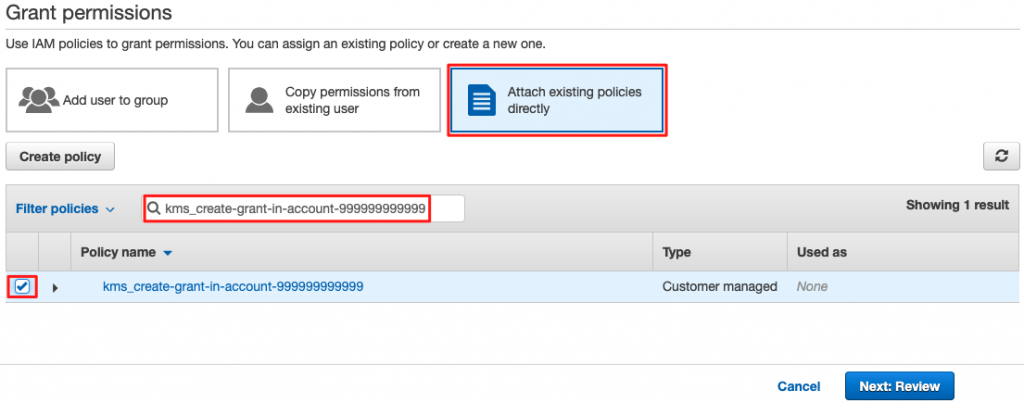Screen dimensions: 1024x403
Task: Expand the kms_create-grant policy row arrow
Action: pyautogui.click(x=55, y=288)
